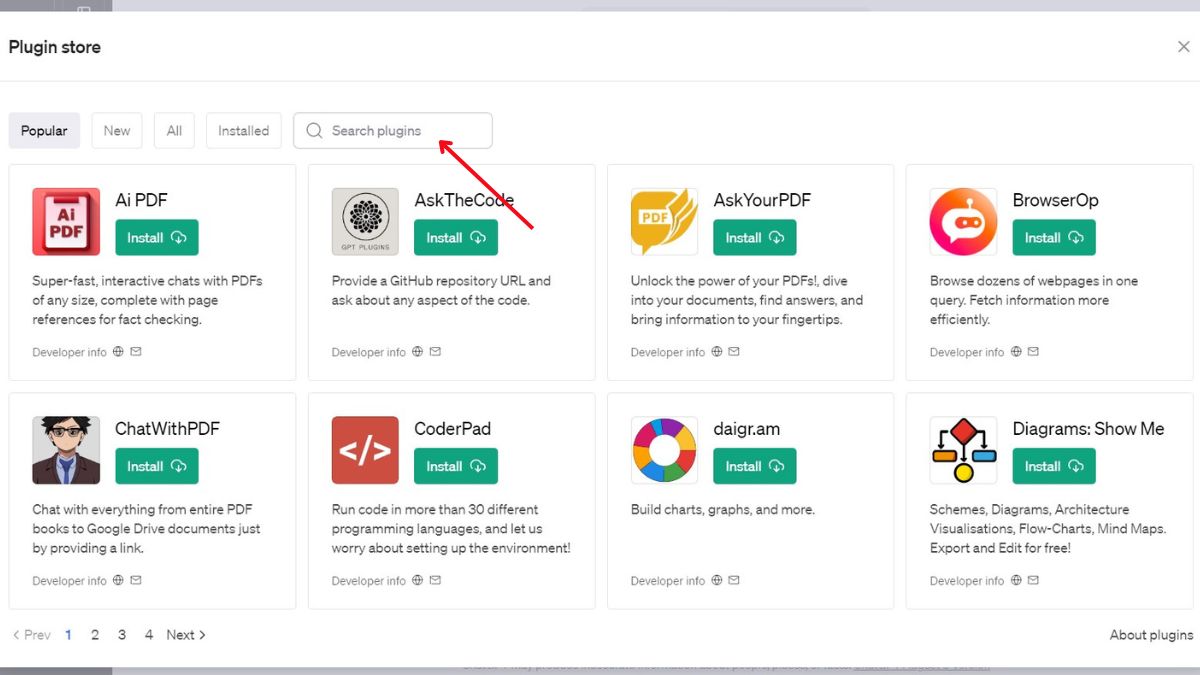This screenshot has height=675, width=1200.
Task: Click the "Diagrams: Show Me" plugin title
Action: [x=1088, y=429]
